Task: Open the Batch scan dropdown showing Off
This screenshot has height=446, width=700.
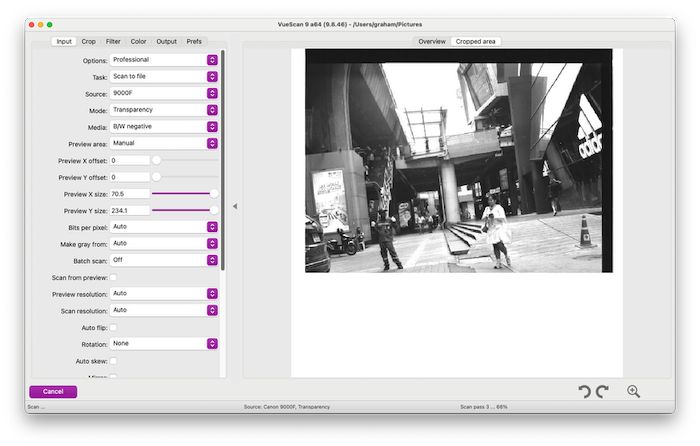Action: (x=164, y=260)
